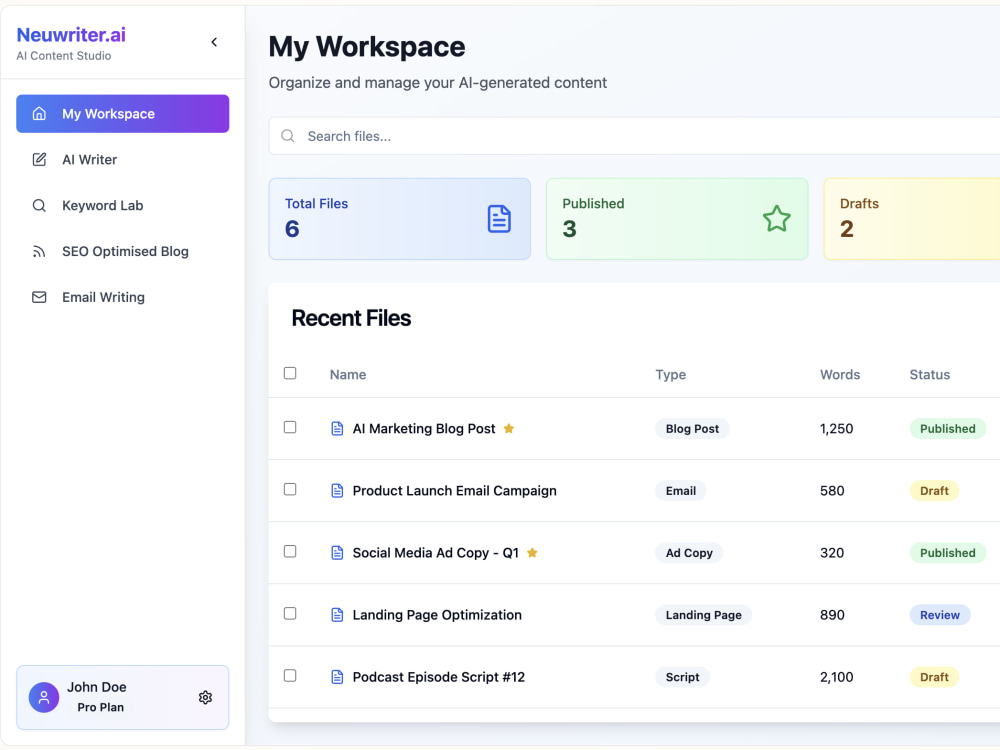Image resolution: width=1000 pixels, height=750 pixels.
Task: Open the Product Launch Email Campaign file
Action: [455, 490]
